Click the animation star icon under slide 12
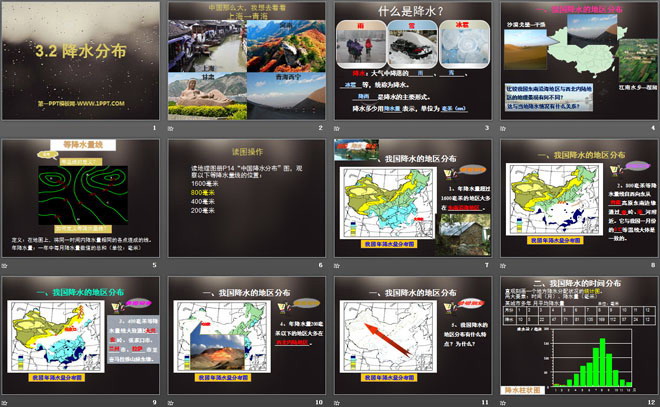Screen dimensions: 660x407 pos(503,403)
